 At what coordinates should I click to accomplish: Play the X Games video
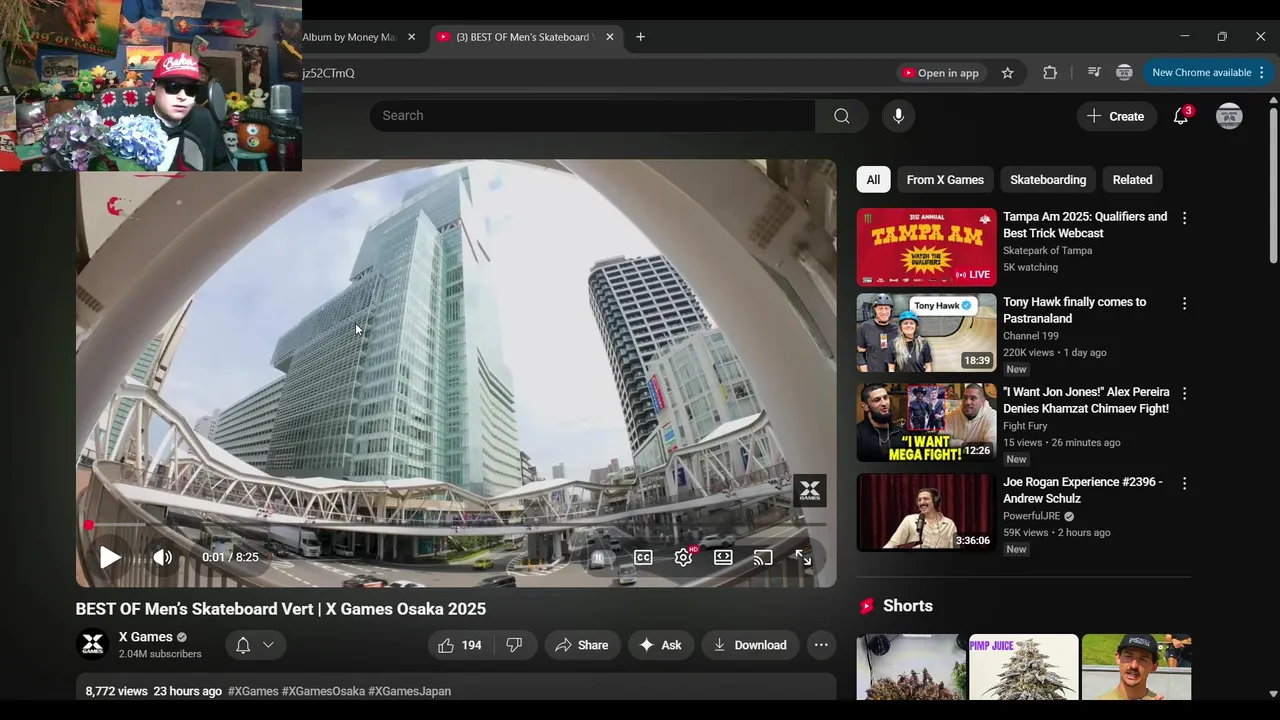[110, 558]
